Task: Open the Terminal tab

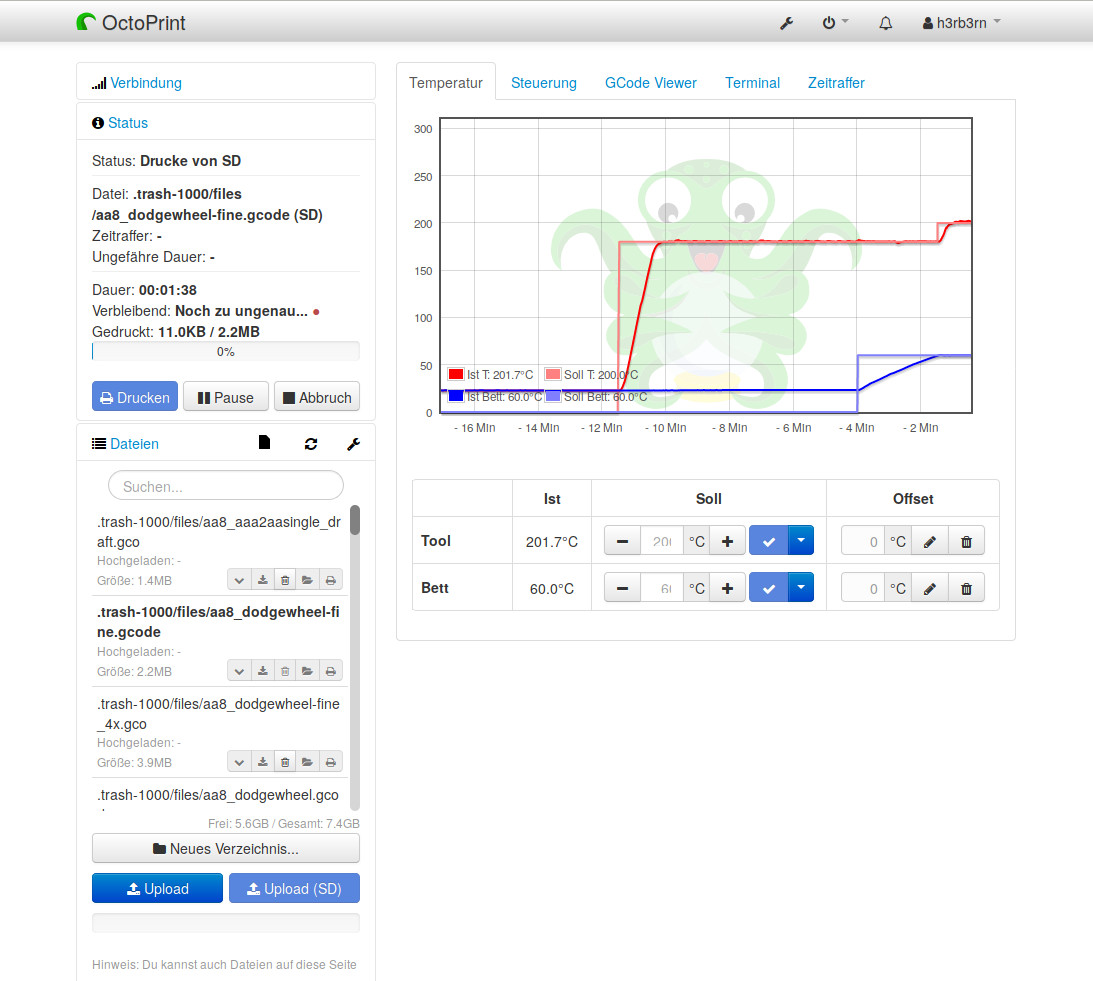Action: [752, 83]
